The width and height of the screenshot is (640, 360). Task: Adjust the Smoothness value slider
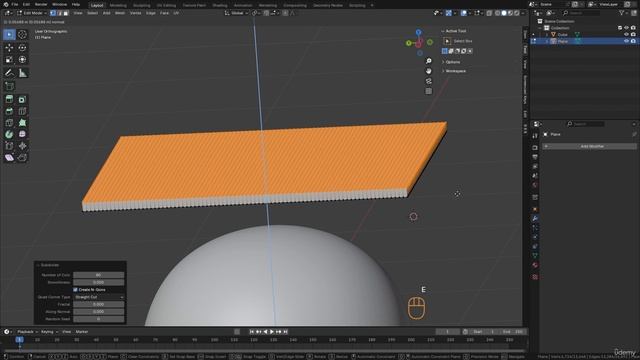pos(99,282)
